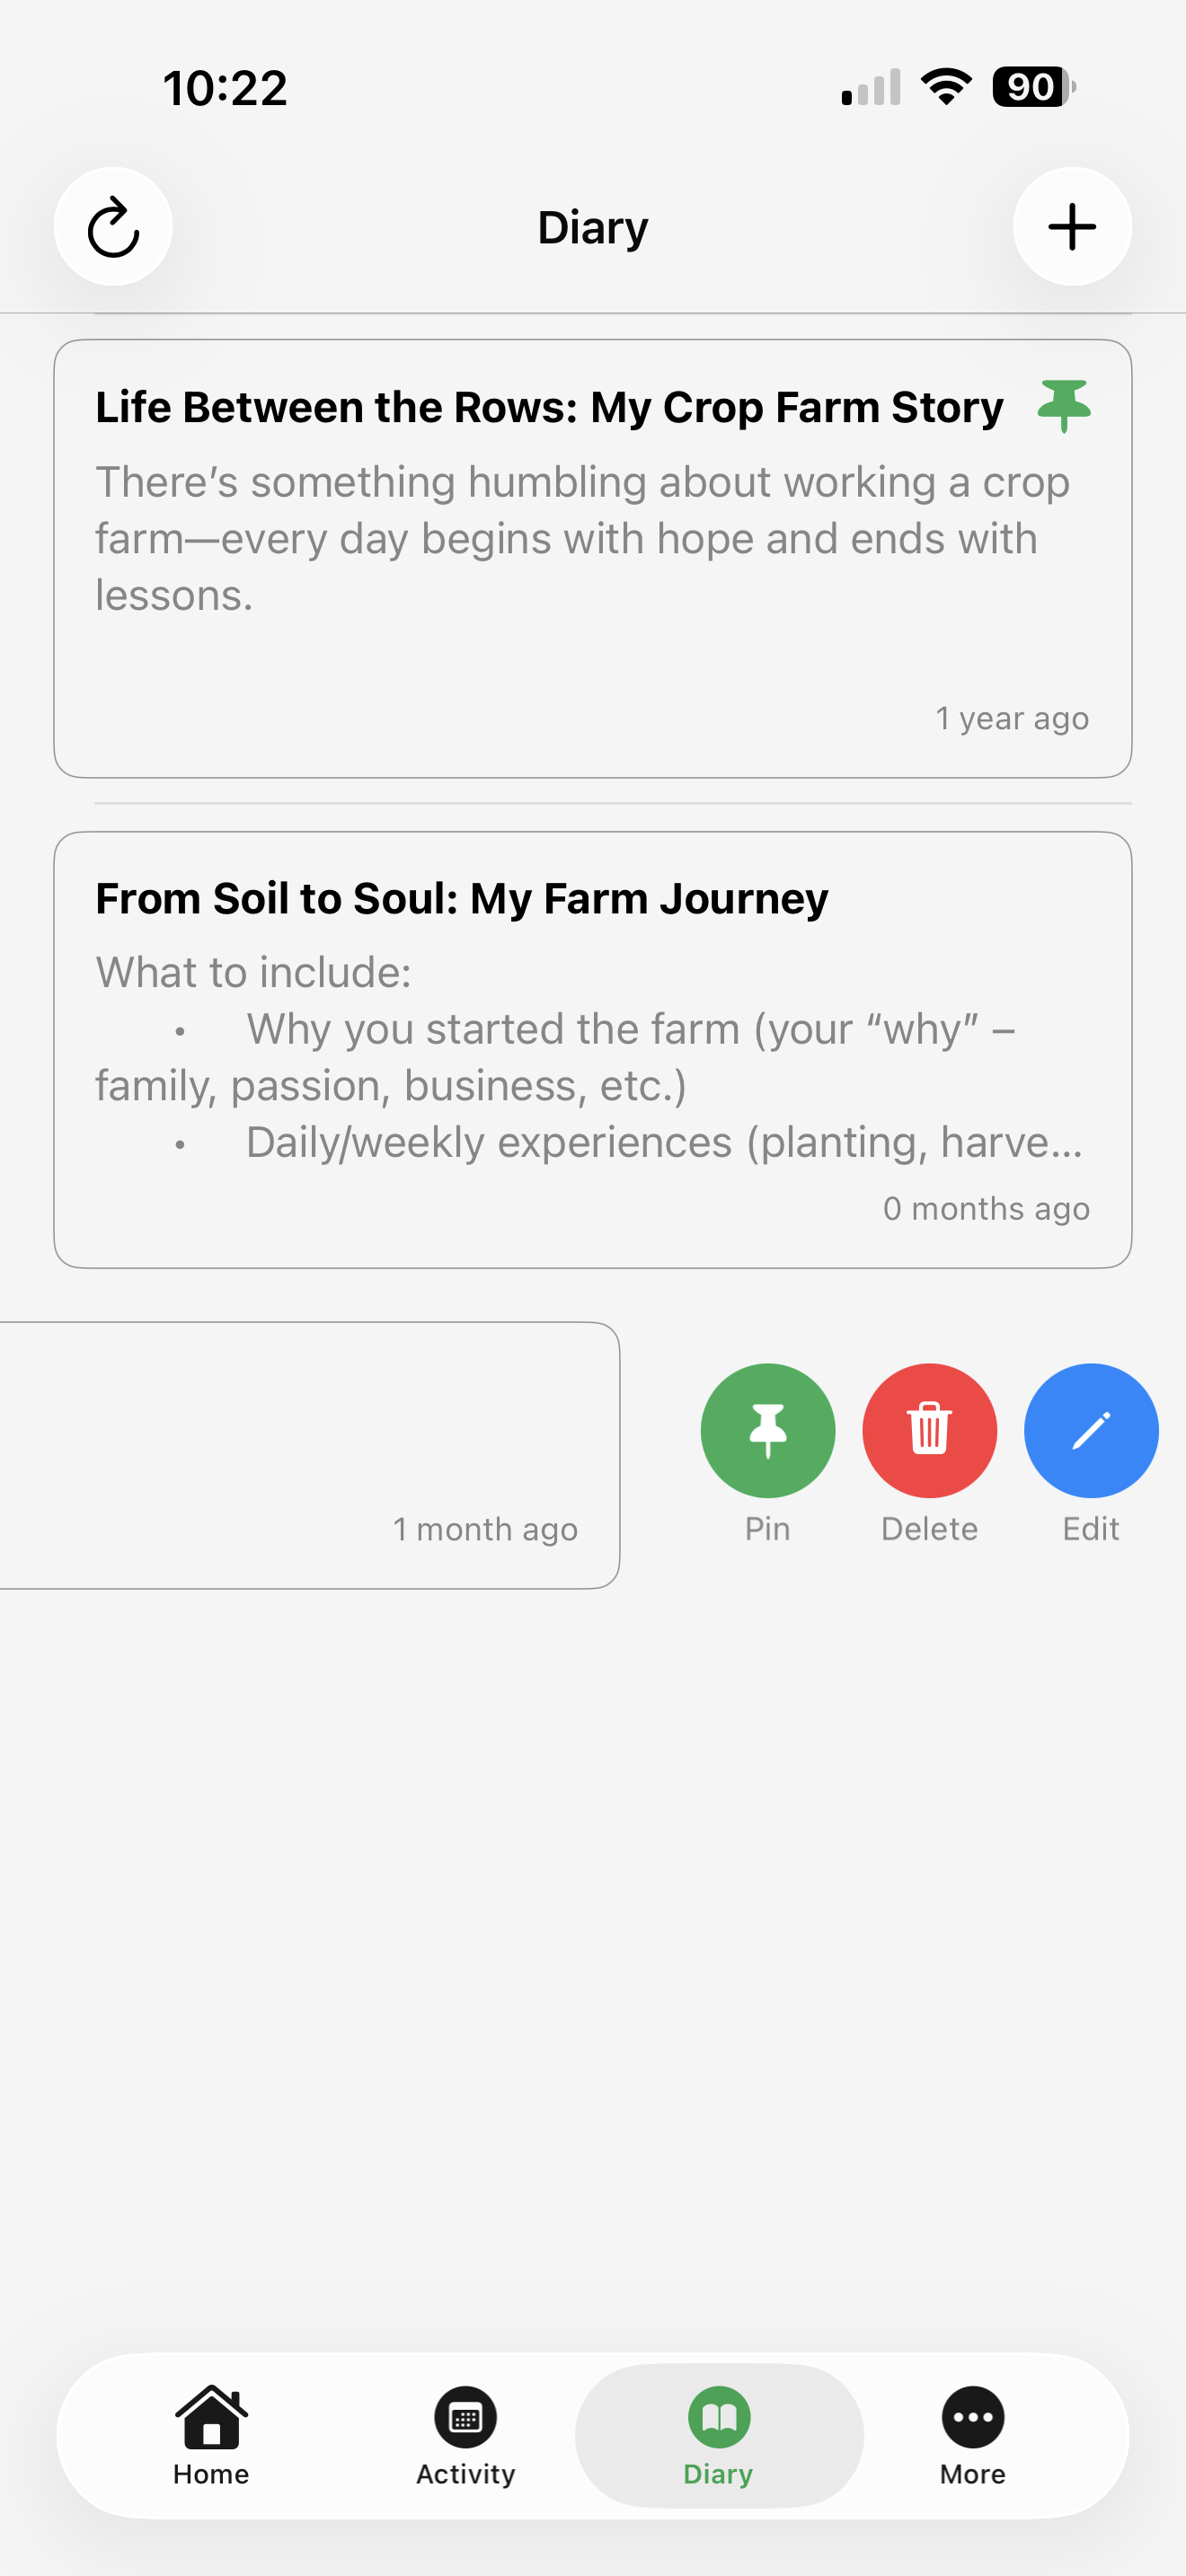
Task: Tap the Crop Farm Story preview text
Action: [x=582, y=539]
